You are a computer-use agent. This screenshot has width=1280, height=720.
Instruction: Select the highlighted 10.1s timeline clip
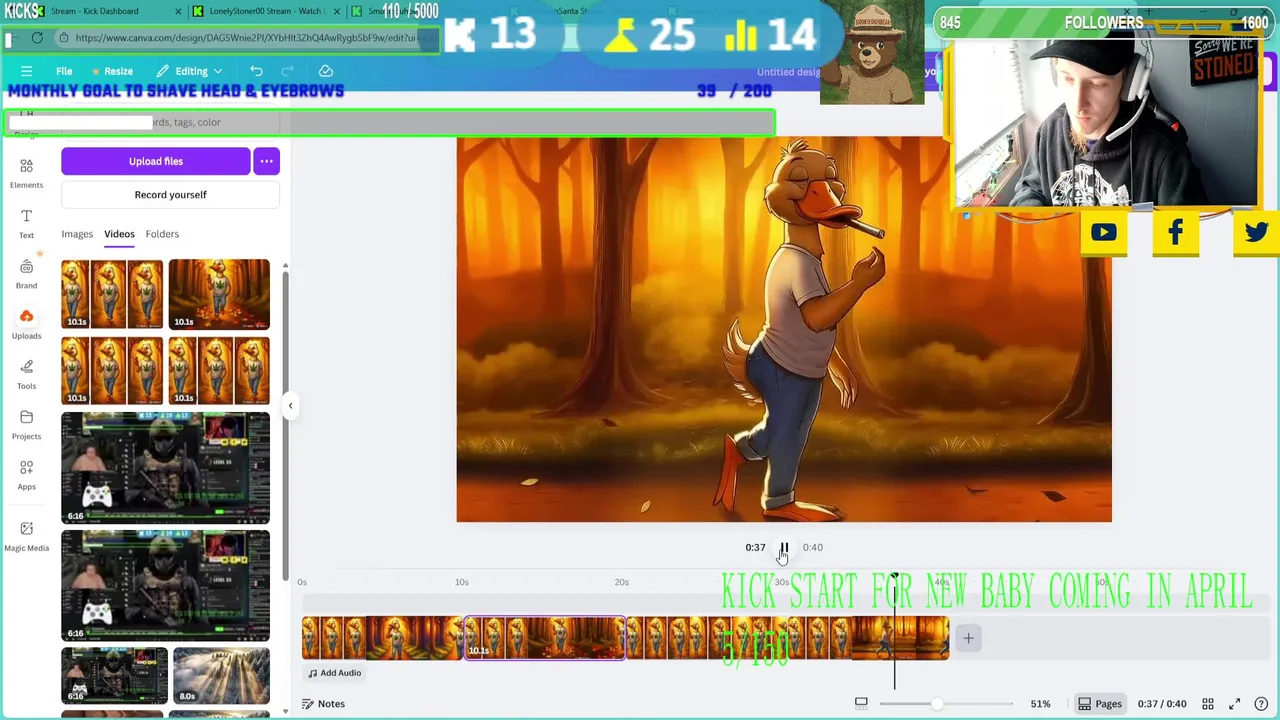click(x=545, y=639)
